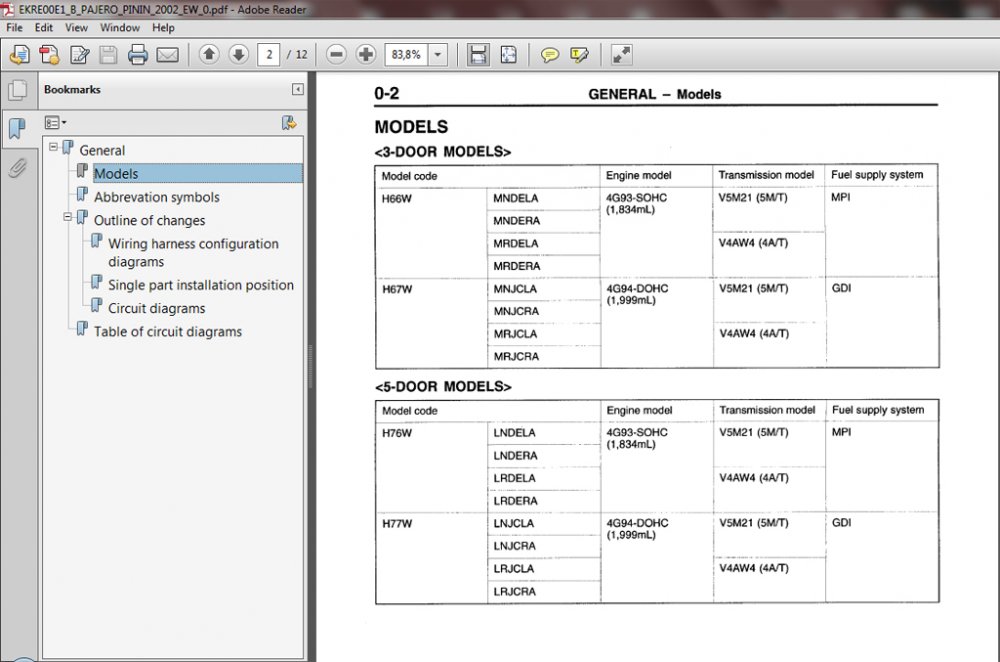This screenshot has height=662, width=1000.
Task: Click the Email envelope icon
Action: point(168,55)
